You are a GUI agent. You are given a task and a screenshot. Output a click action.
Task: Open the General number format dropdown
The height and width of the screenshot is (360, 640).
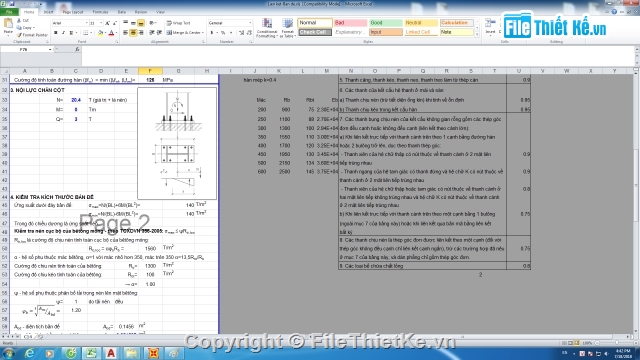230,23
